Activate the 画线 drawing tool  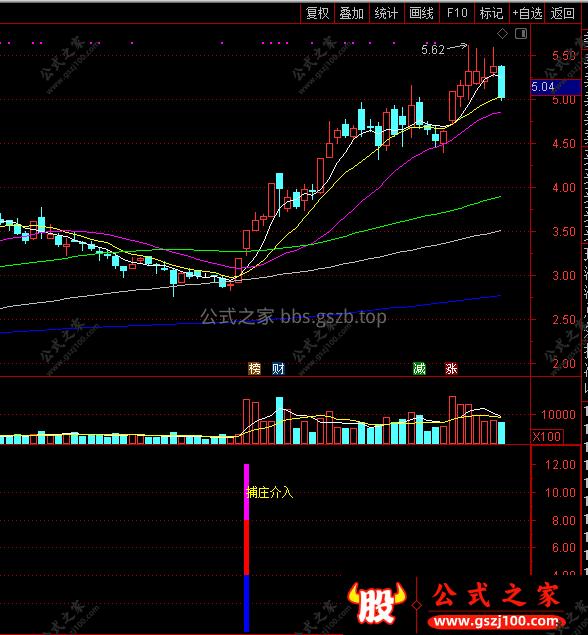[x=421, y=13]
